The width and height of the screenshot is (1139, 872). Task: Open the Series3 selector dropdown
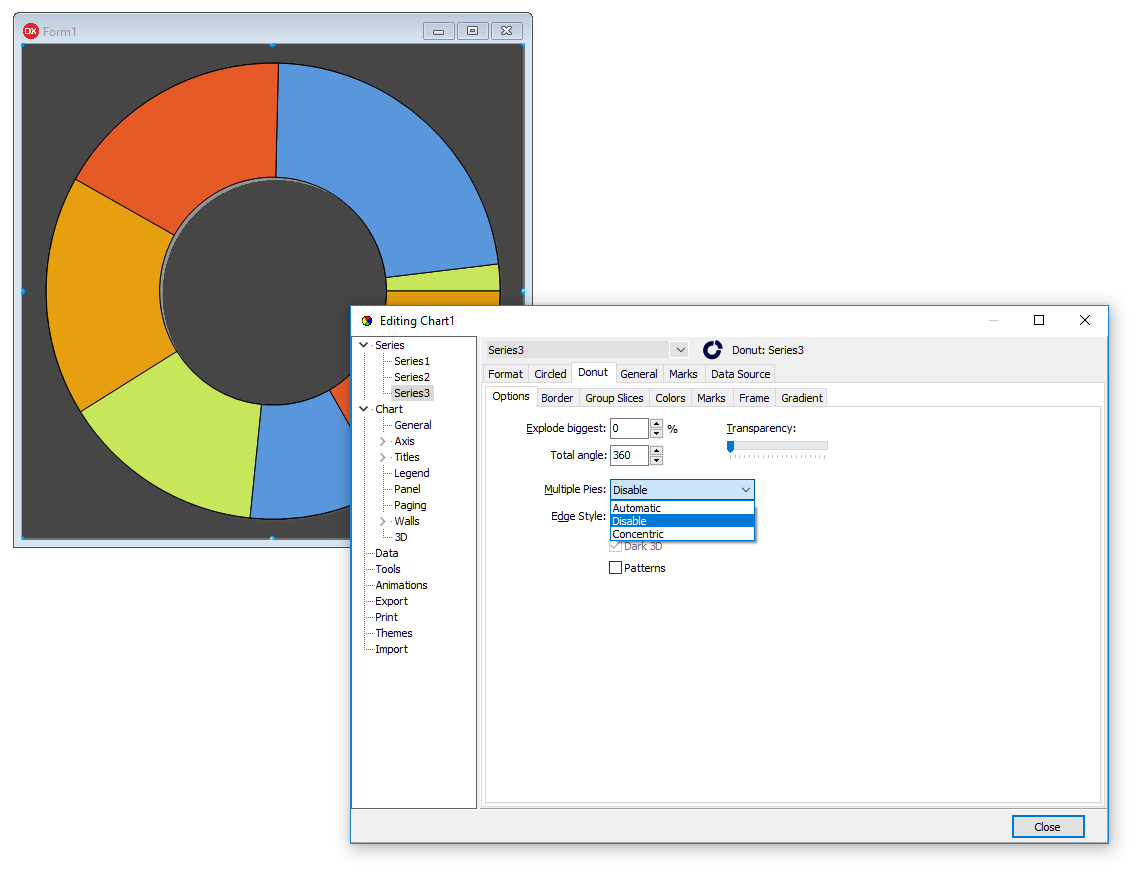680,350
